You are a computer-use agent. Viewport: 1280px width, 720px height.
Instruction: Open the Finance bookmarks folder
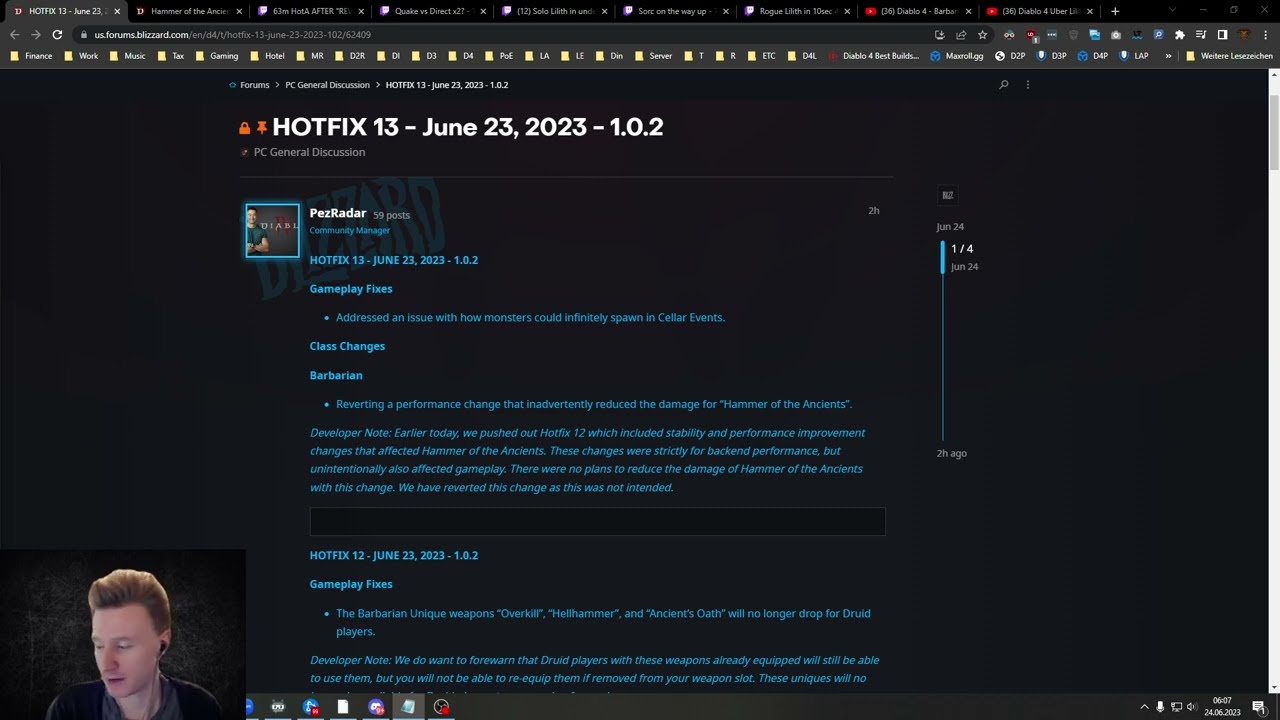tap(31, 56)
